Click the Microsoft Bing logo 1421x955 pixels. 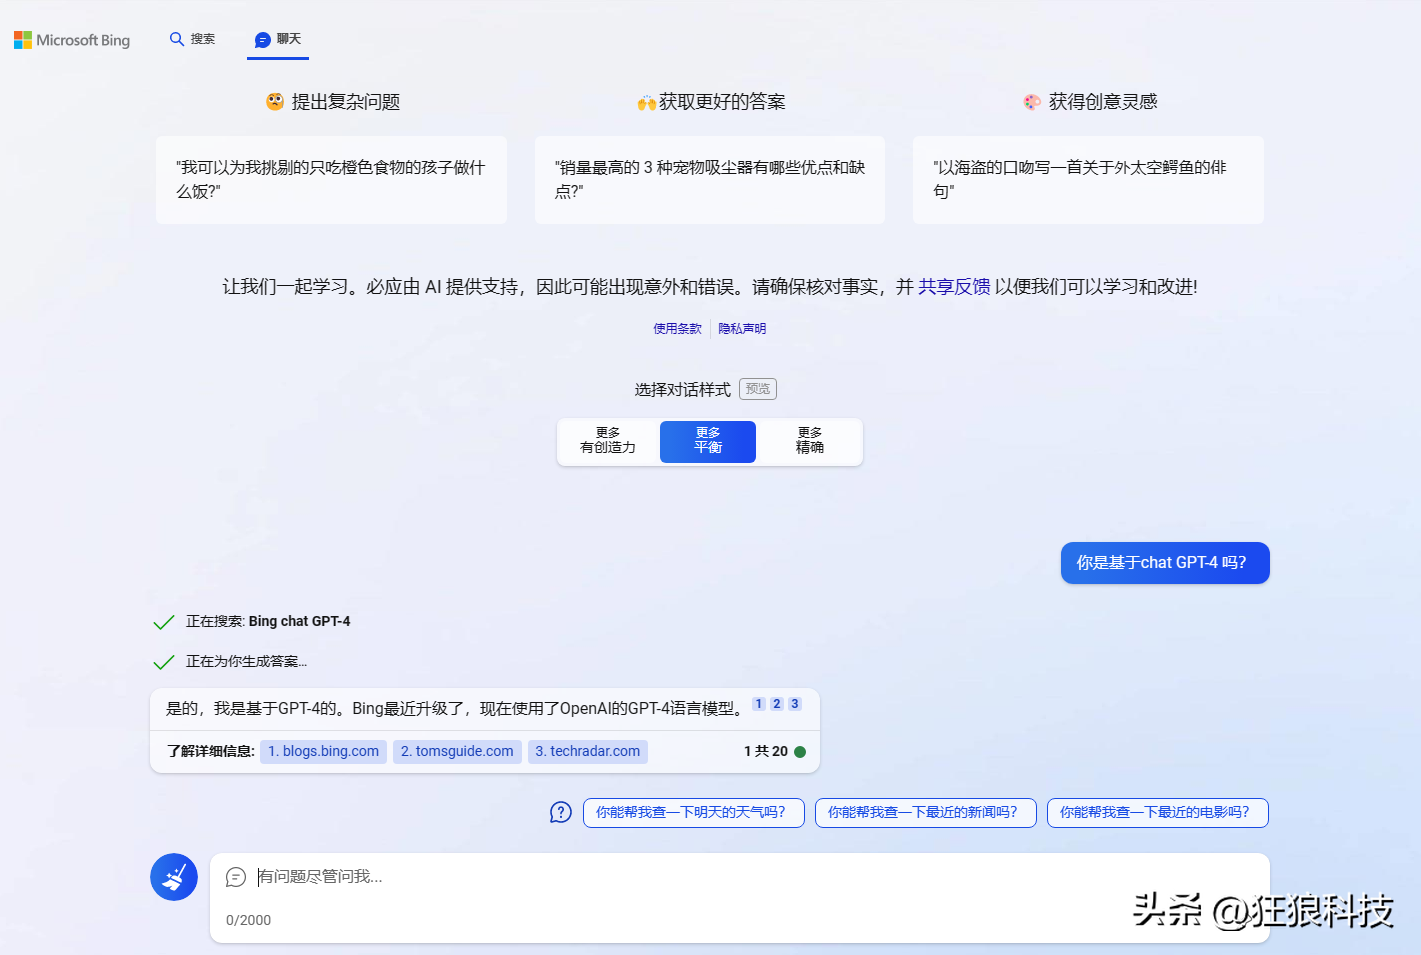(x=72, y=40)
